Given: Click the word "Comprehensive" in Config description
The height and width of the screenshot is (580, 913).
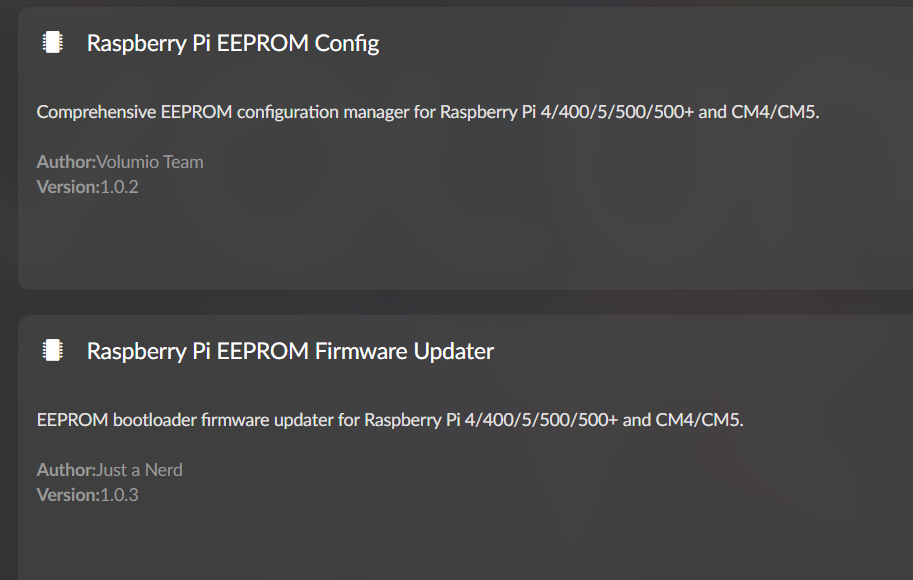Looking at the screenshot, I should click(96, 112).
